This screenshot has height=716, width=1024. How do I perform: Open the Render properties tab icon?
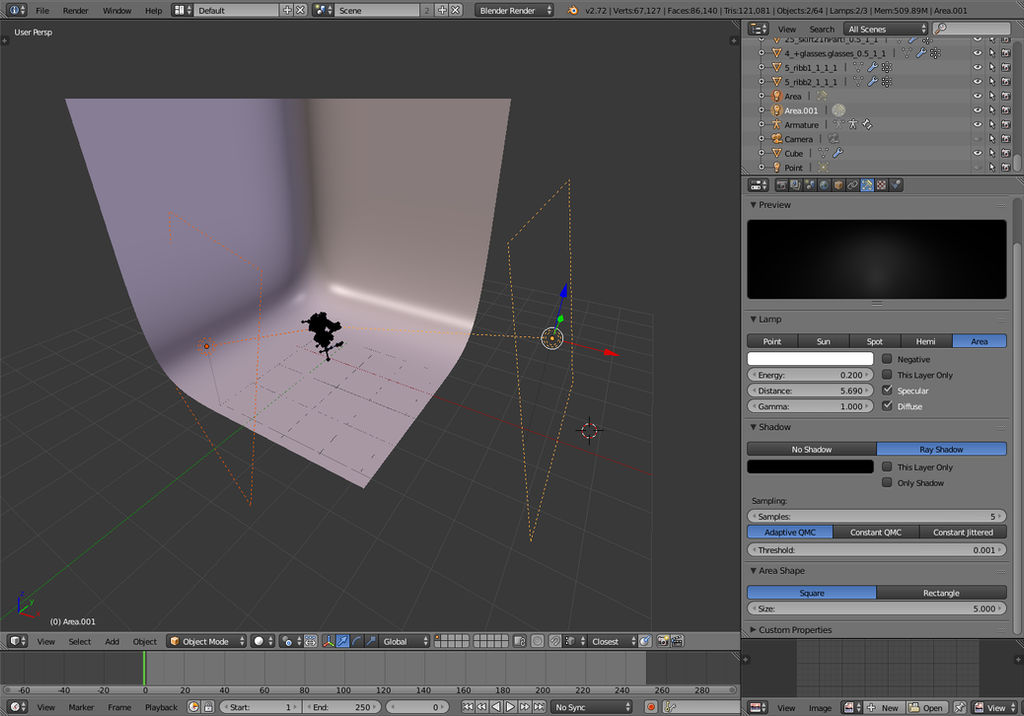(x=782, y=186)
